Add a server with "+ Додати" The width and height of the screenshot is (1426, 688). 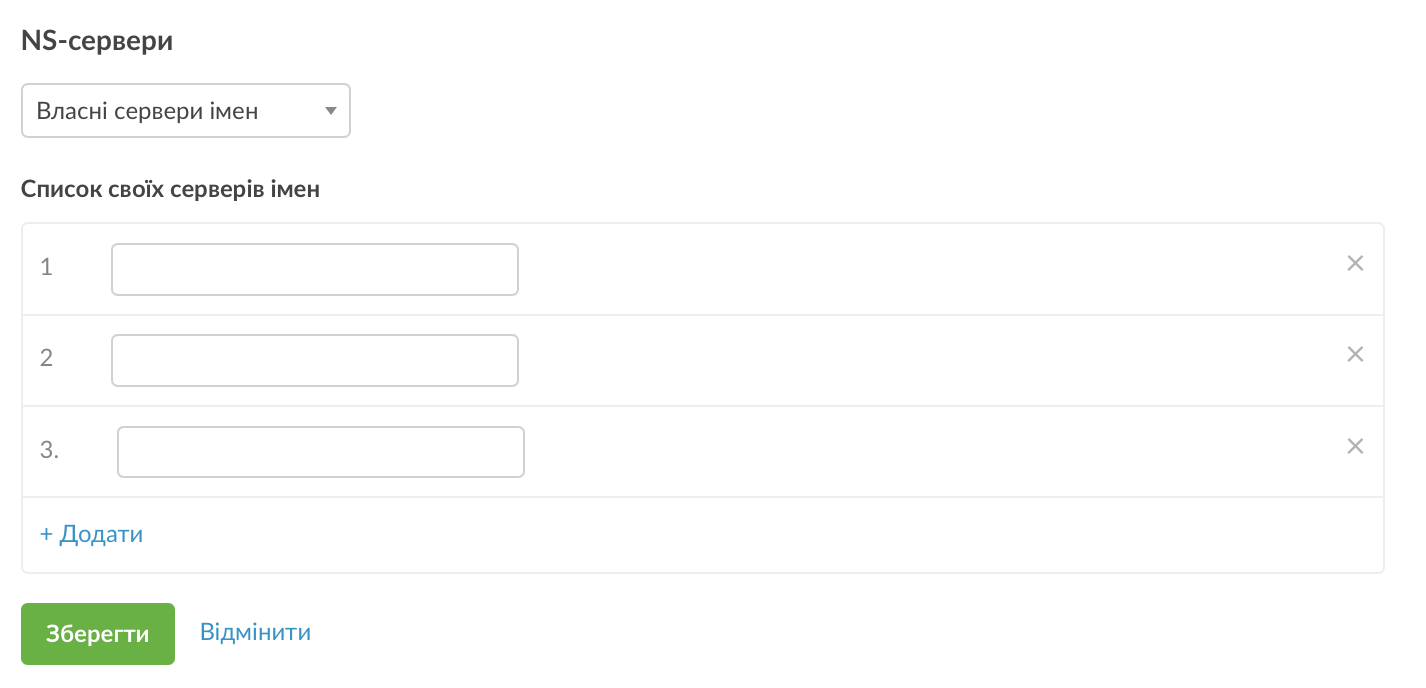[x=91, y=534]
